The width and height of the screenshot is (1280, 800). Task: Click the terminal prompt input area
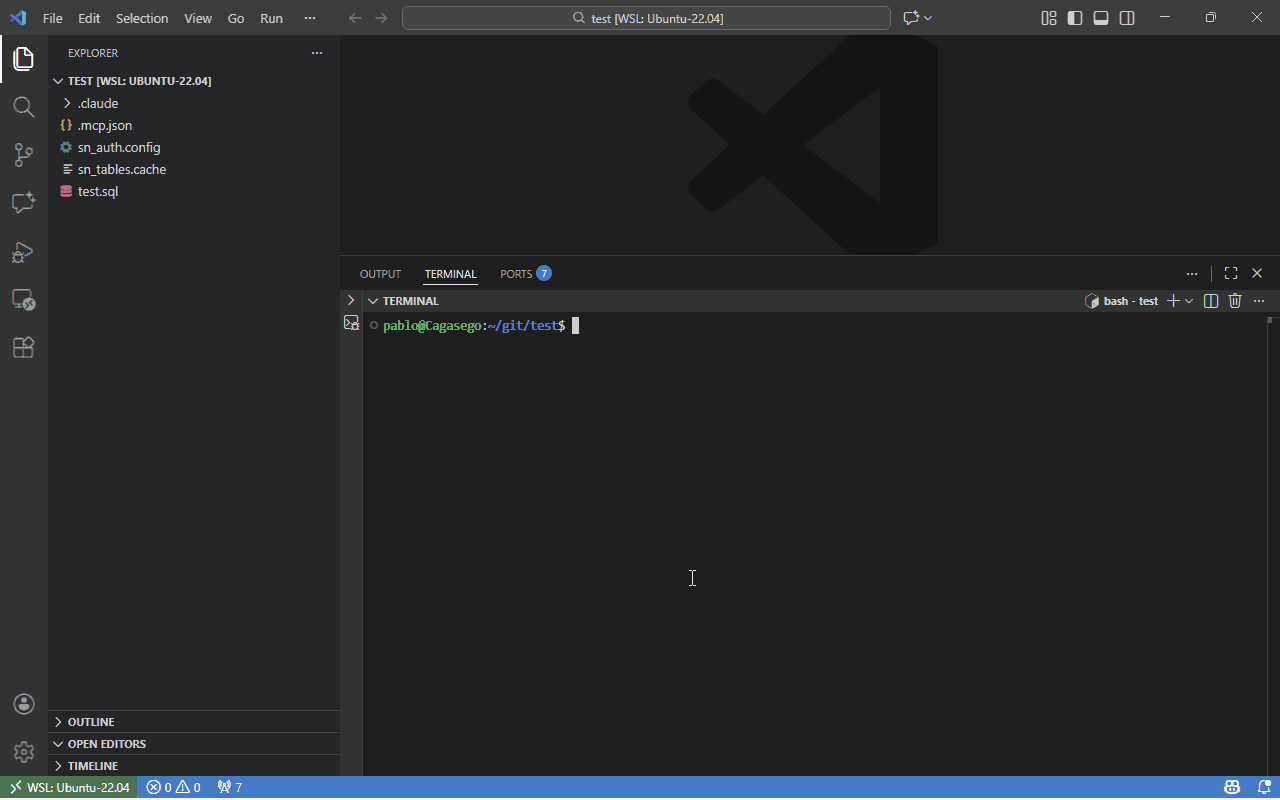(x=575, y=325)
